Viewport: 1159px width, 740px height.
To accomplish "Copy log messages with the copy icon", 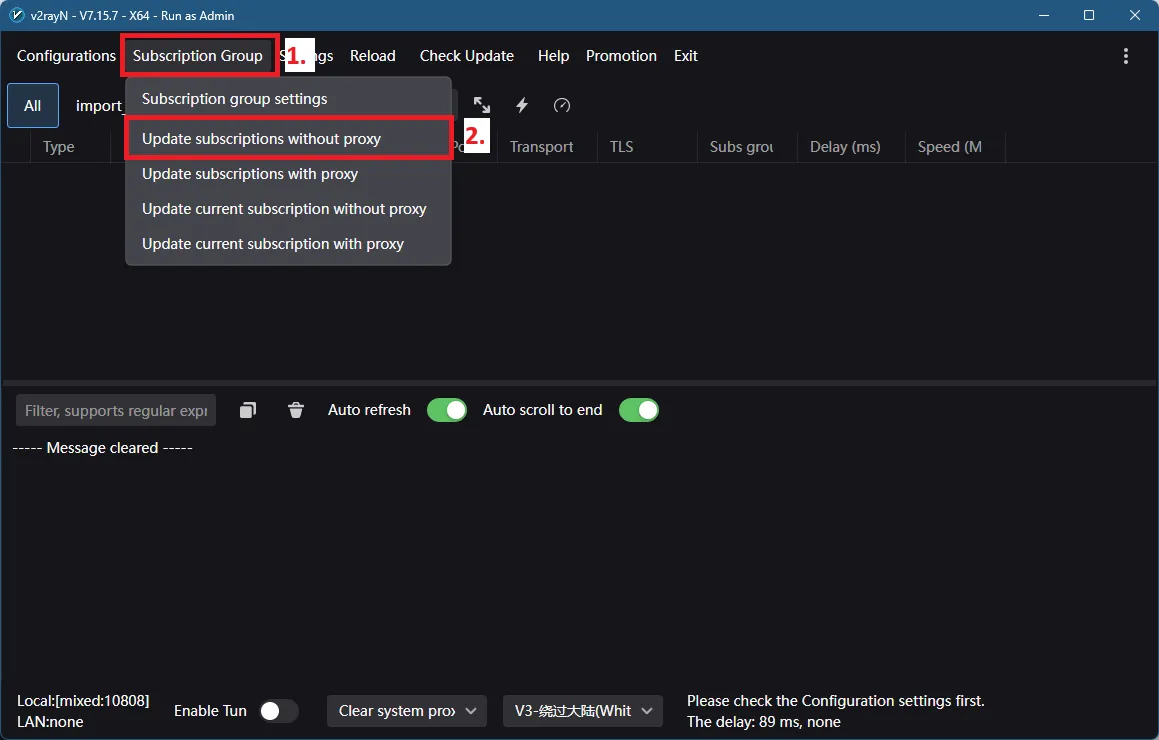I will click(x=248, y=410).
